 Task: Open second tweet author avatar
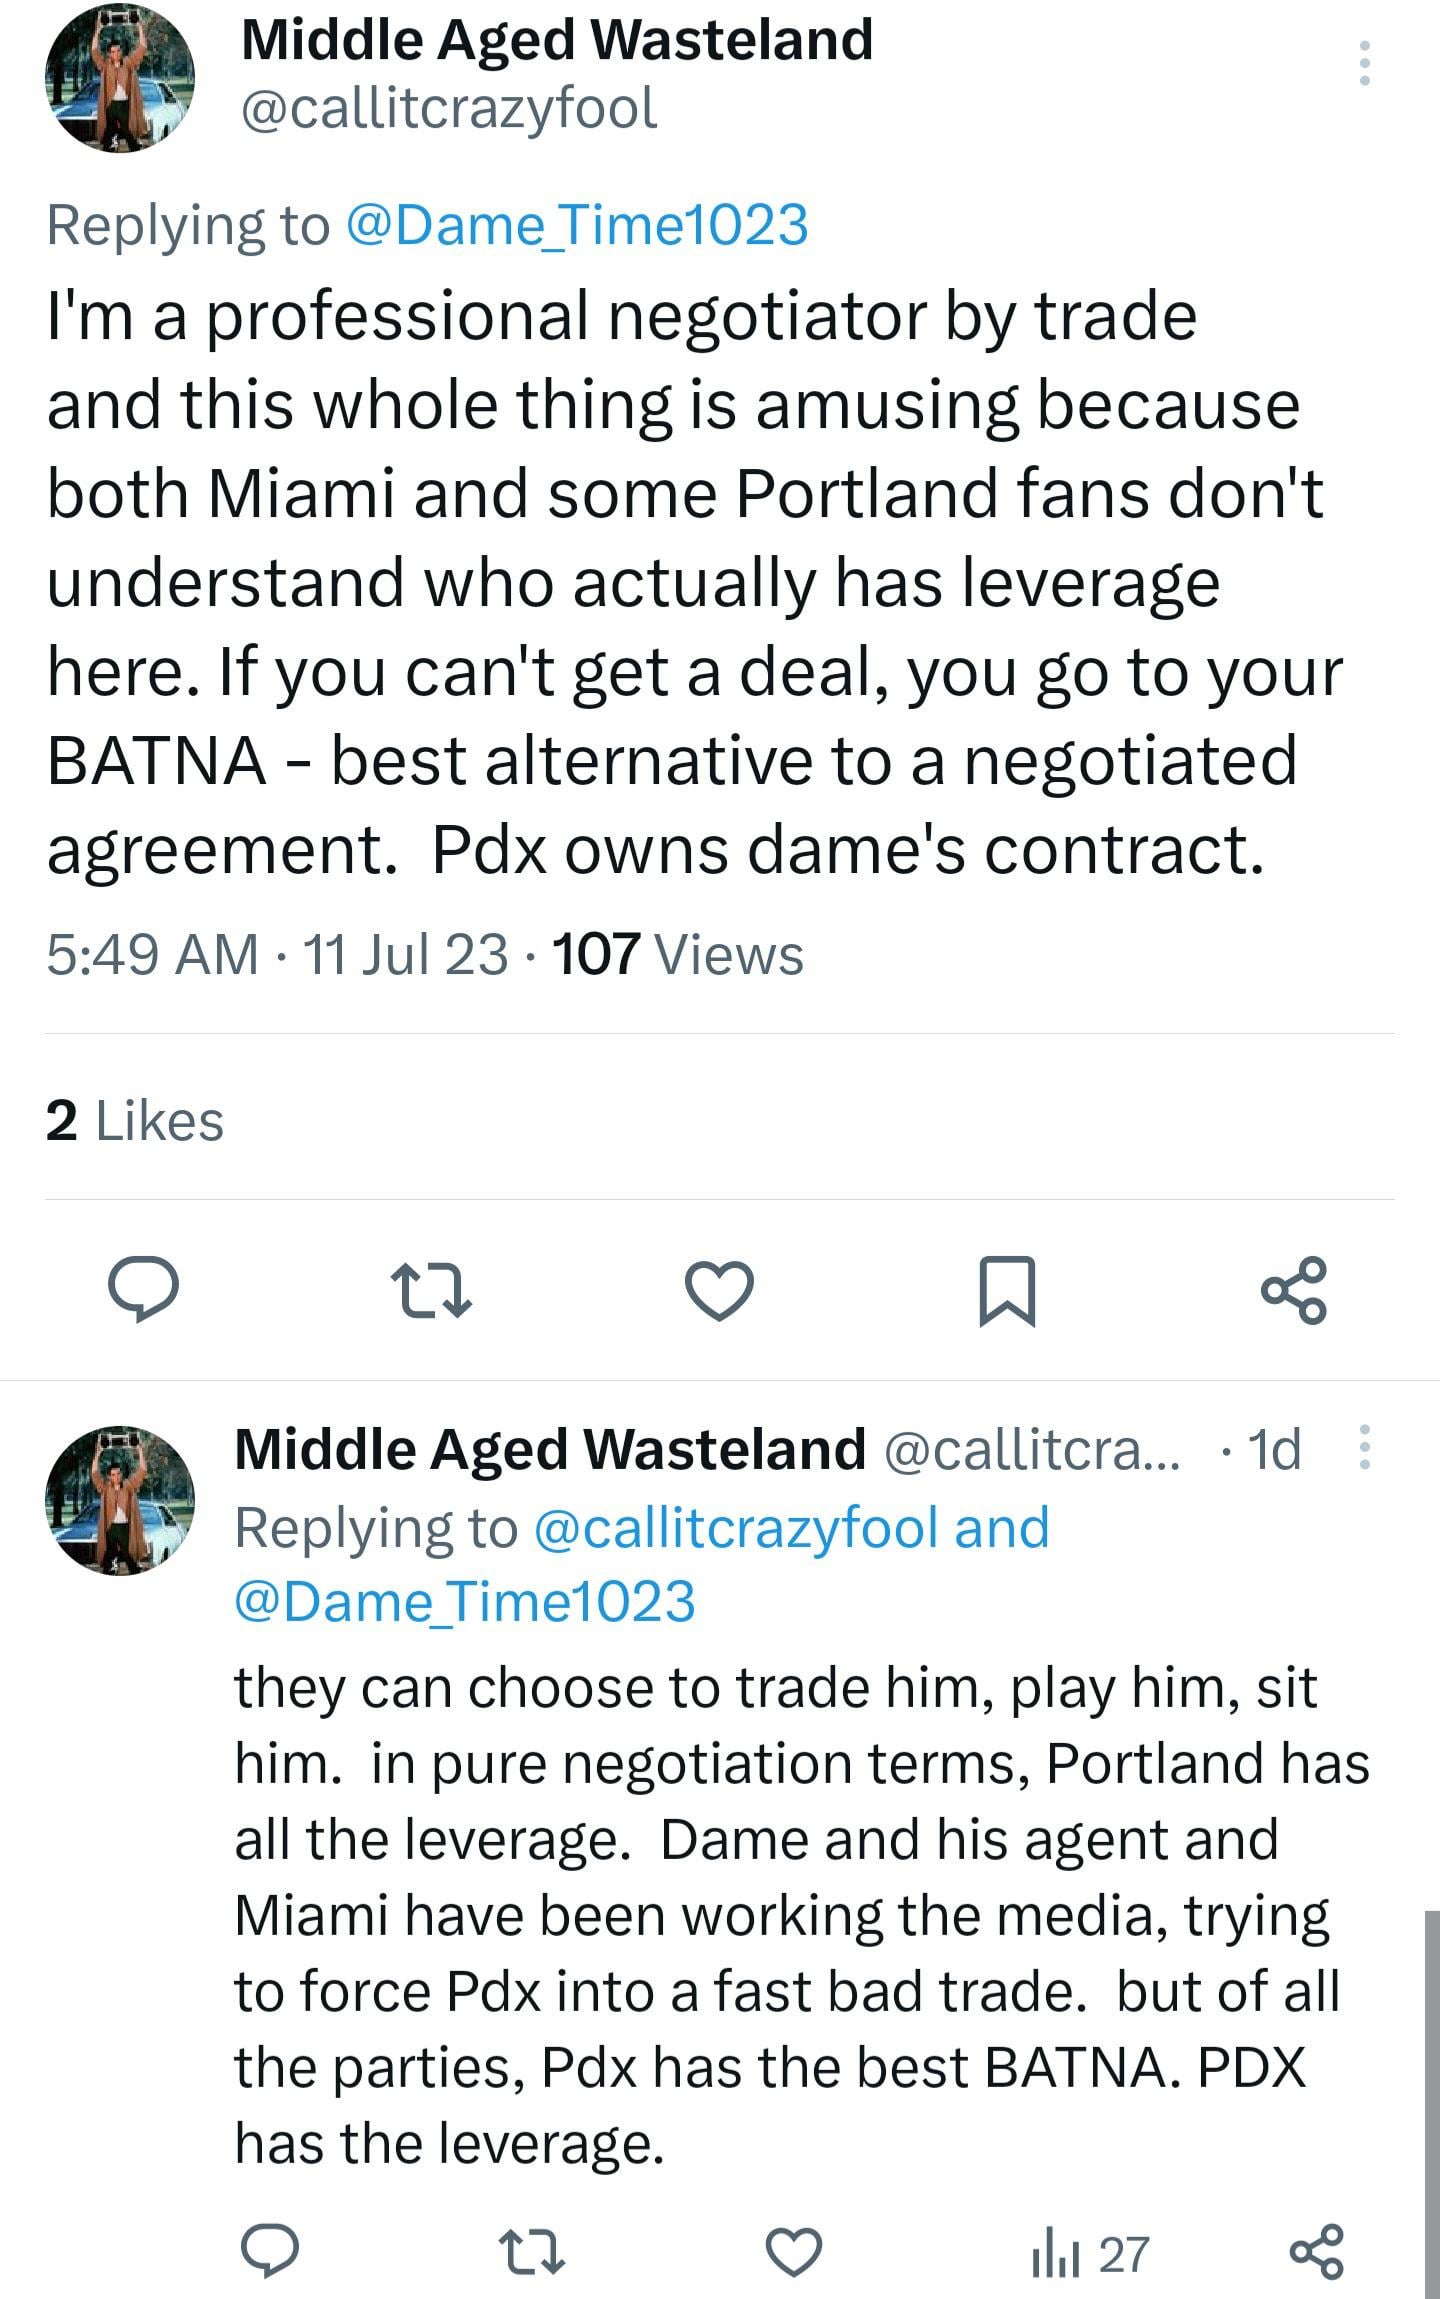[120, 1500]
